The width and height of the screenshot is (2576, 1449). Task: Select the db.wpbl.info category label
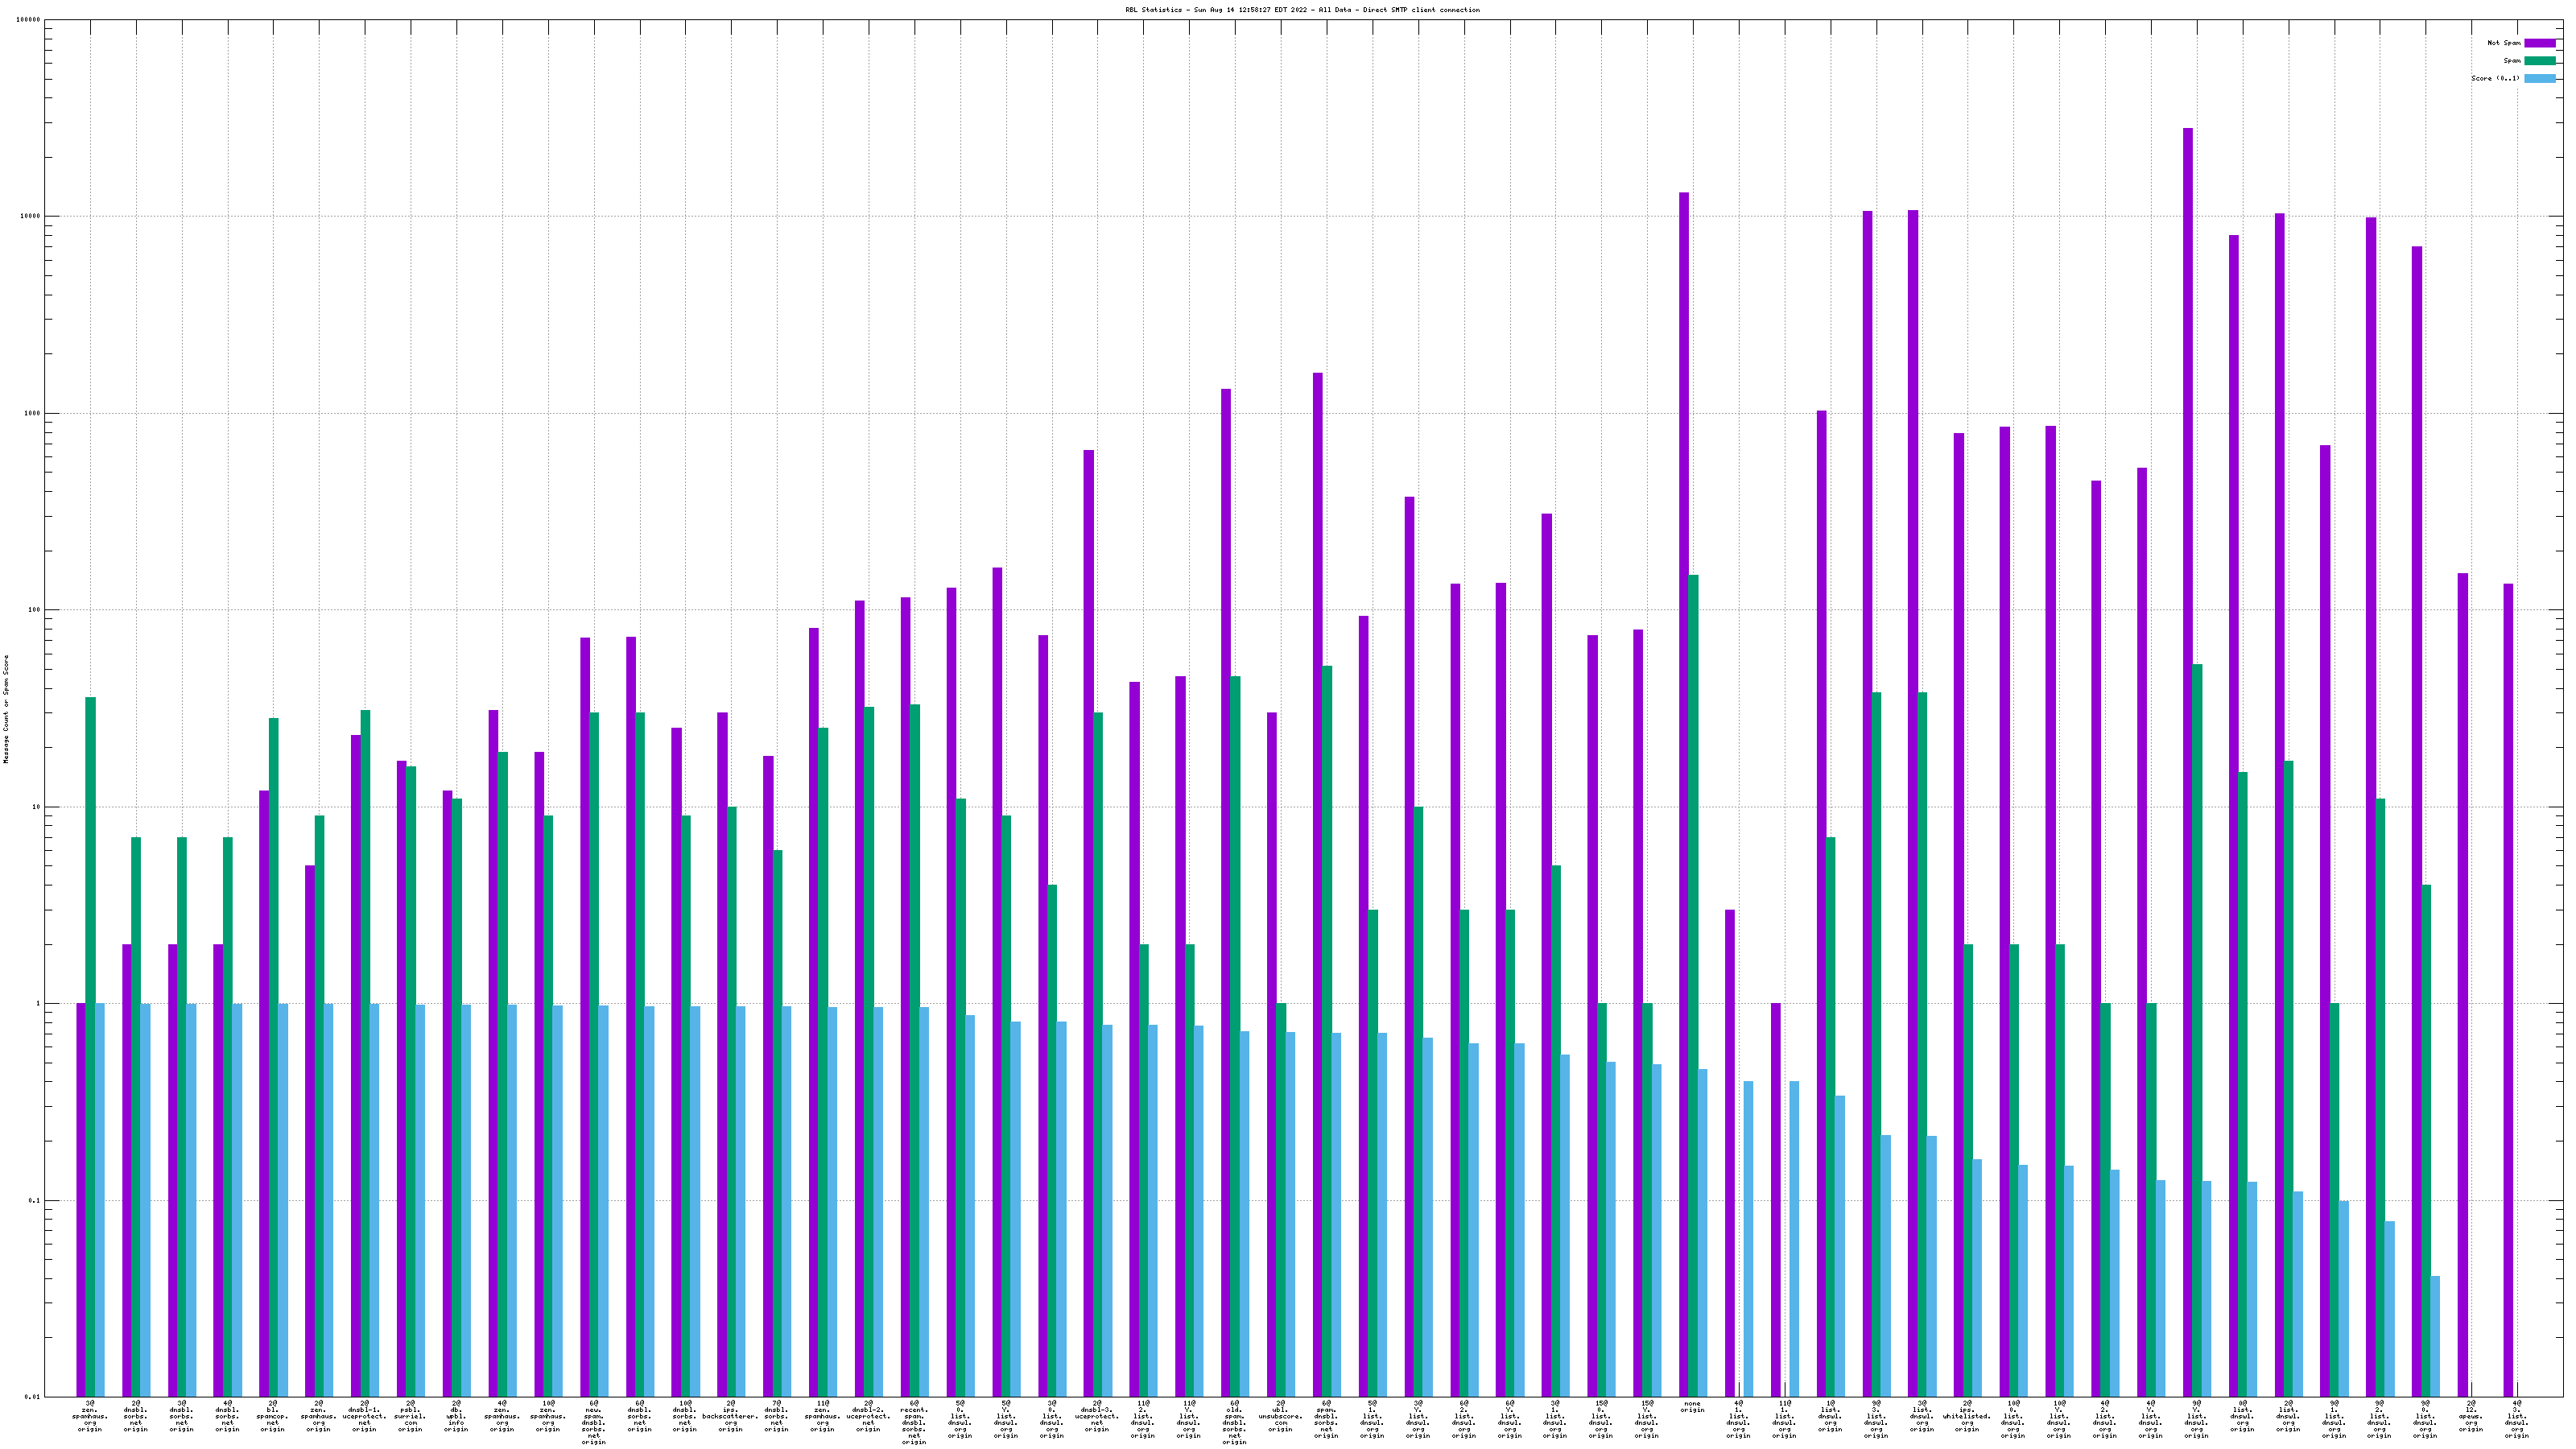point(456,1416)
